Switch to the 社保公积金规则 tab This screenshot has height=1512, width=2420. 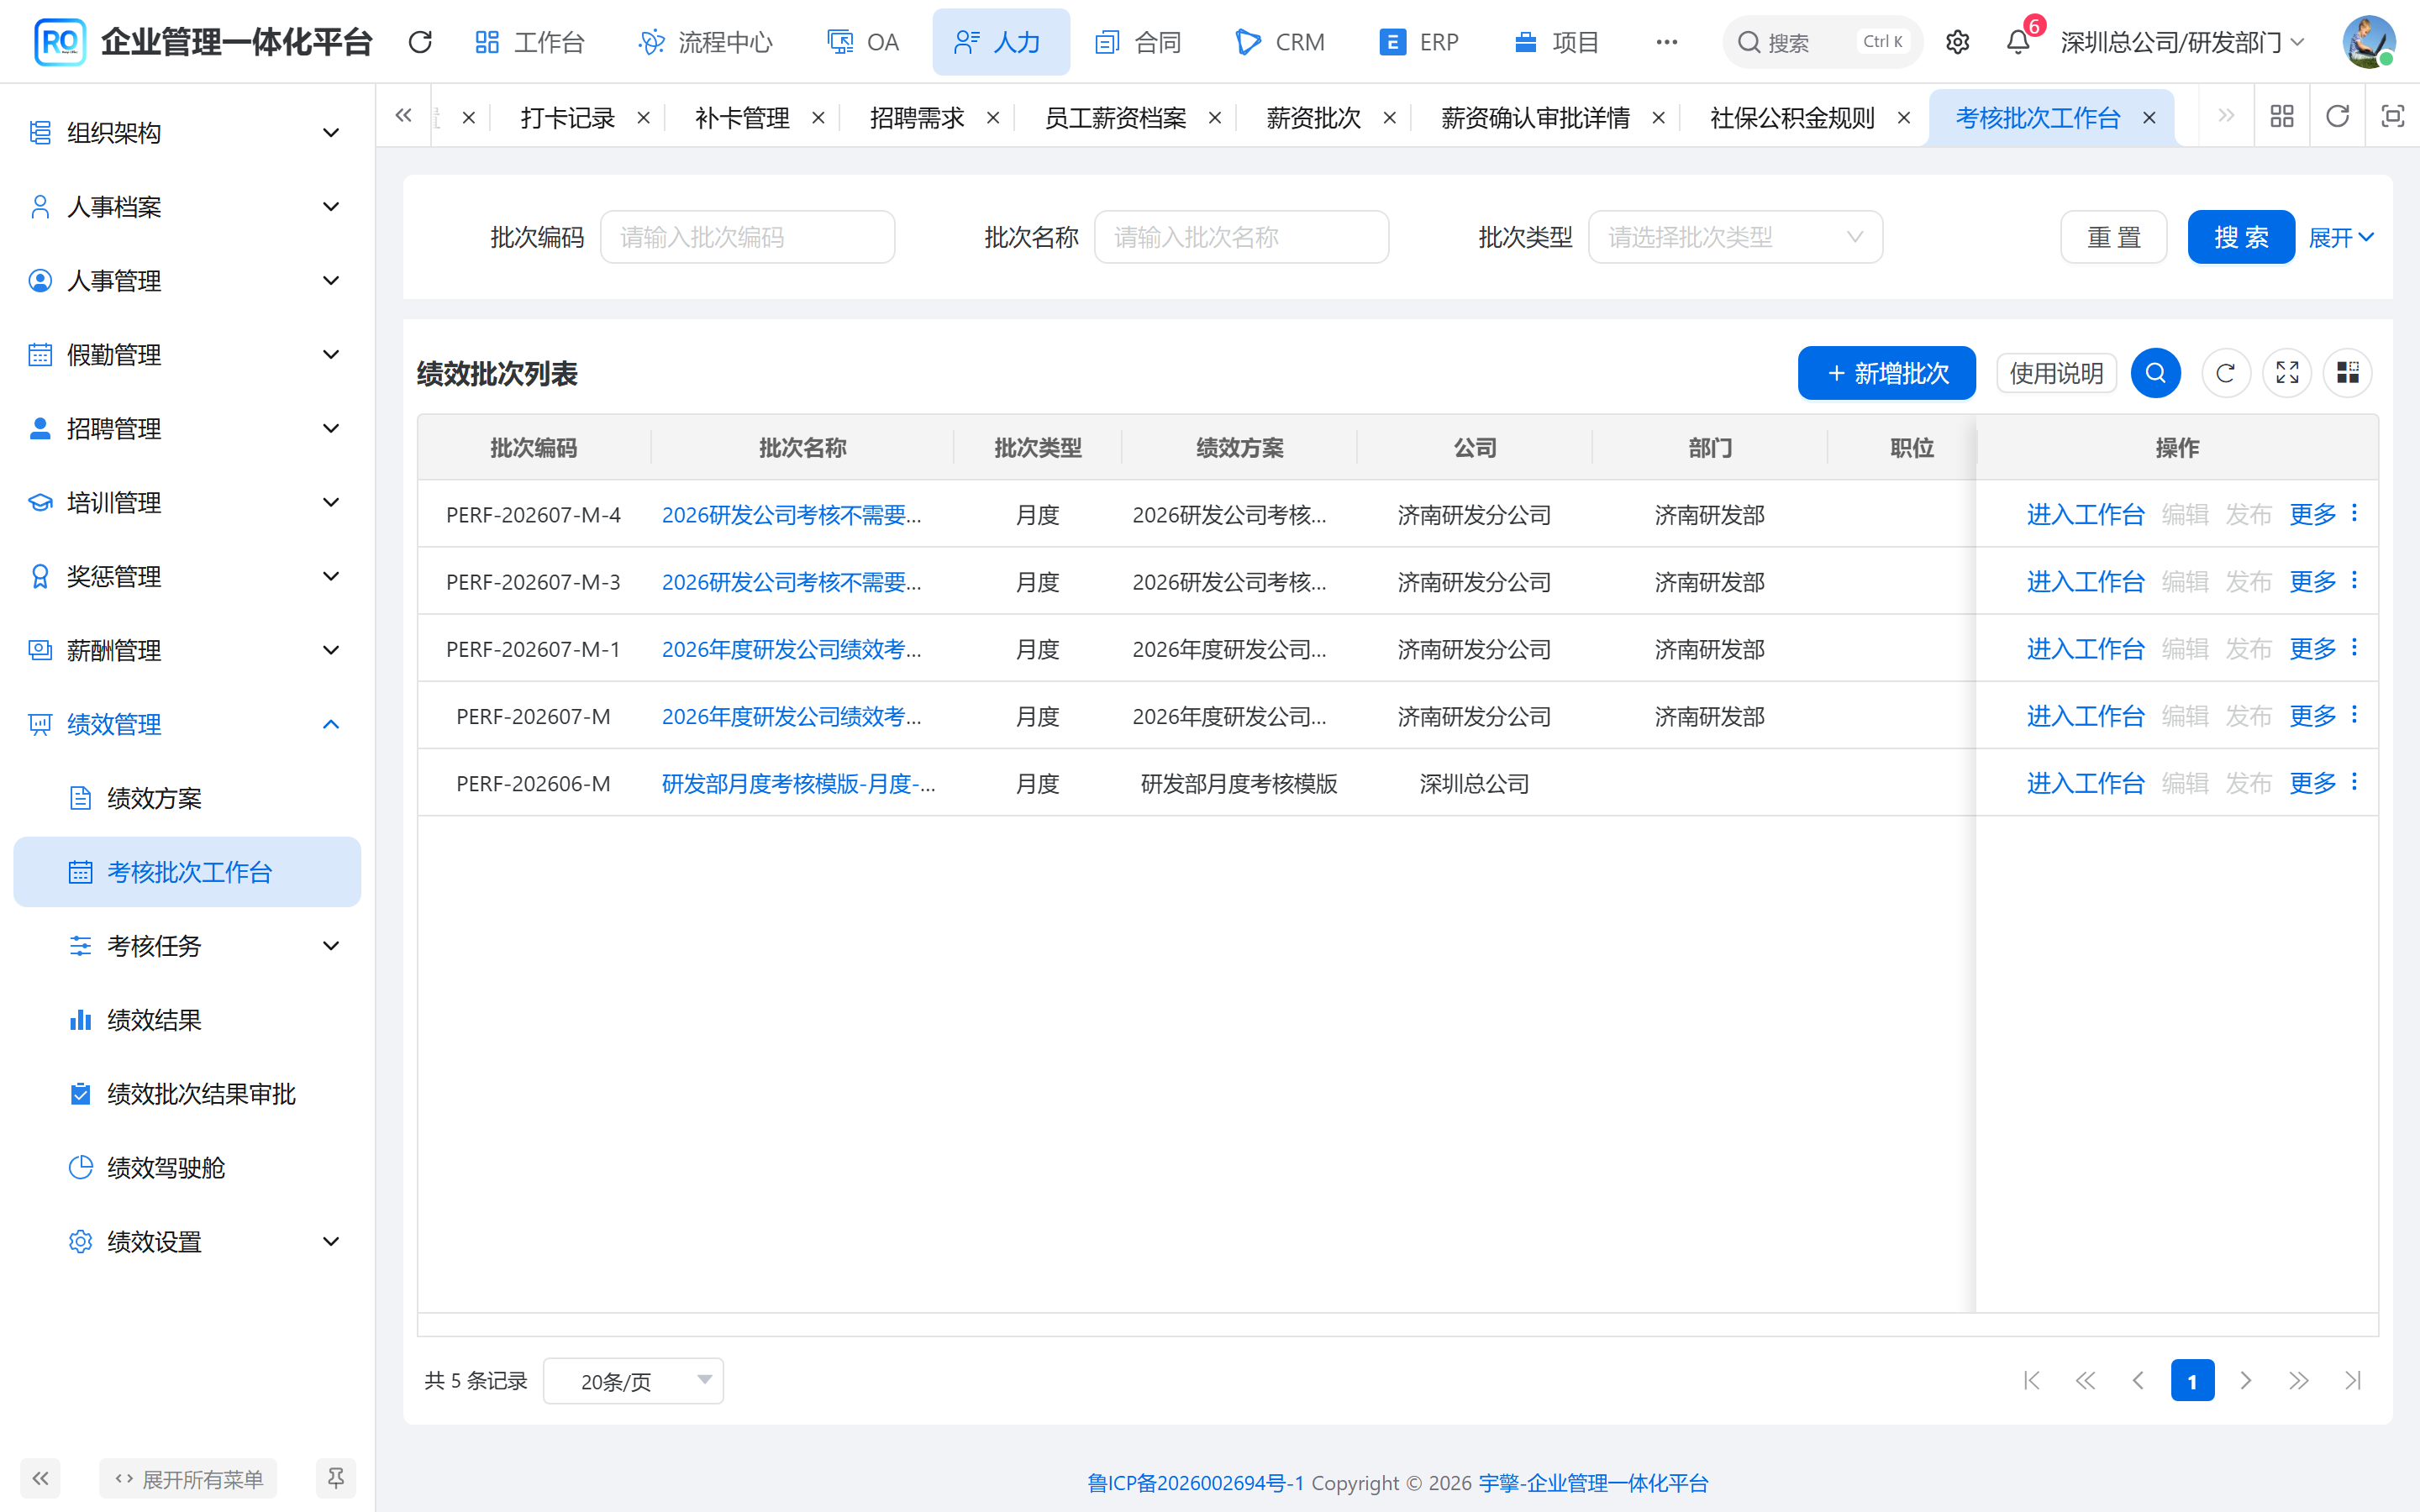click(x=1792, y=118)
